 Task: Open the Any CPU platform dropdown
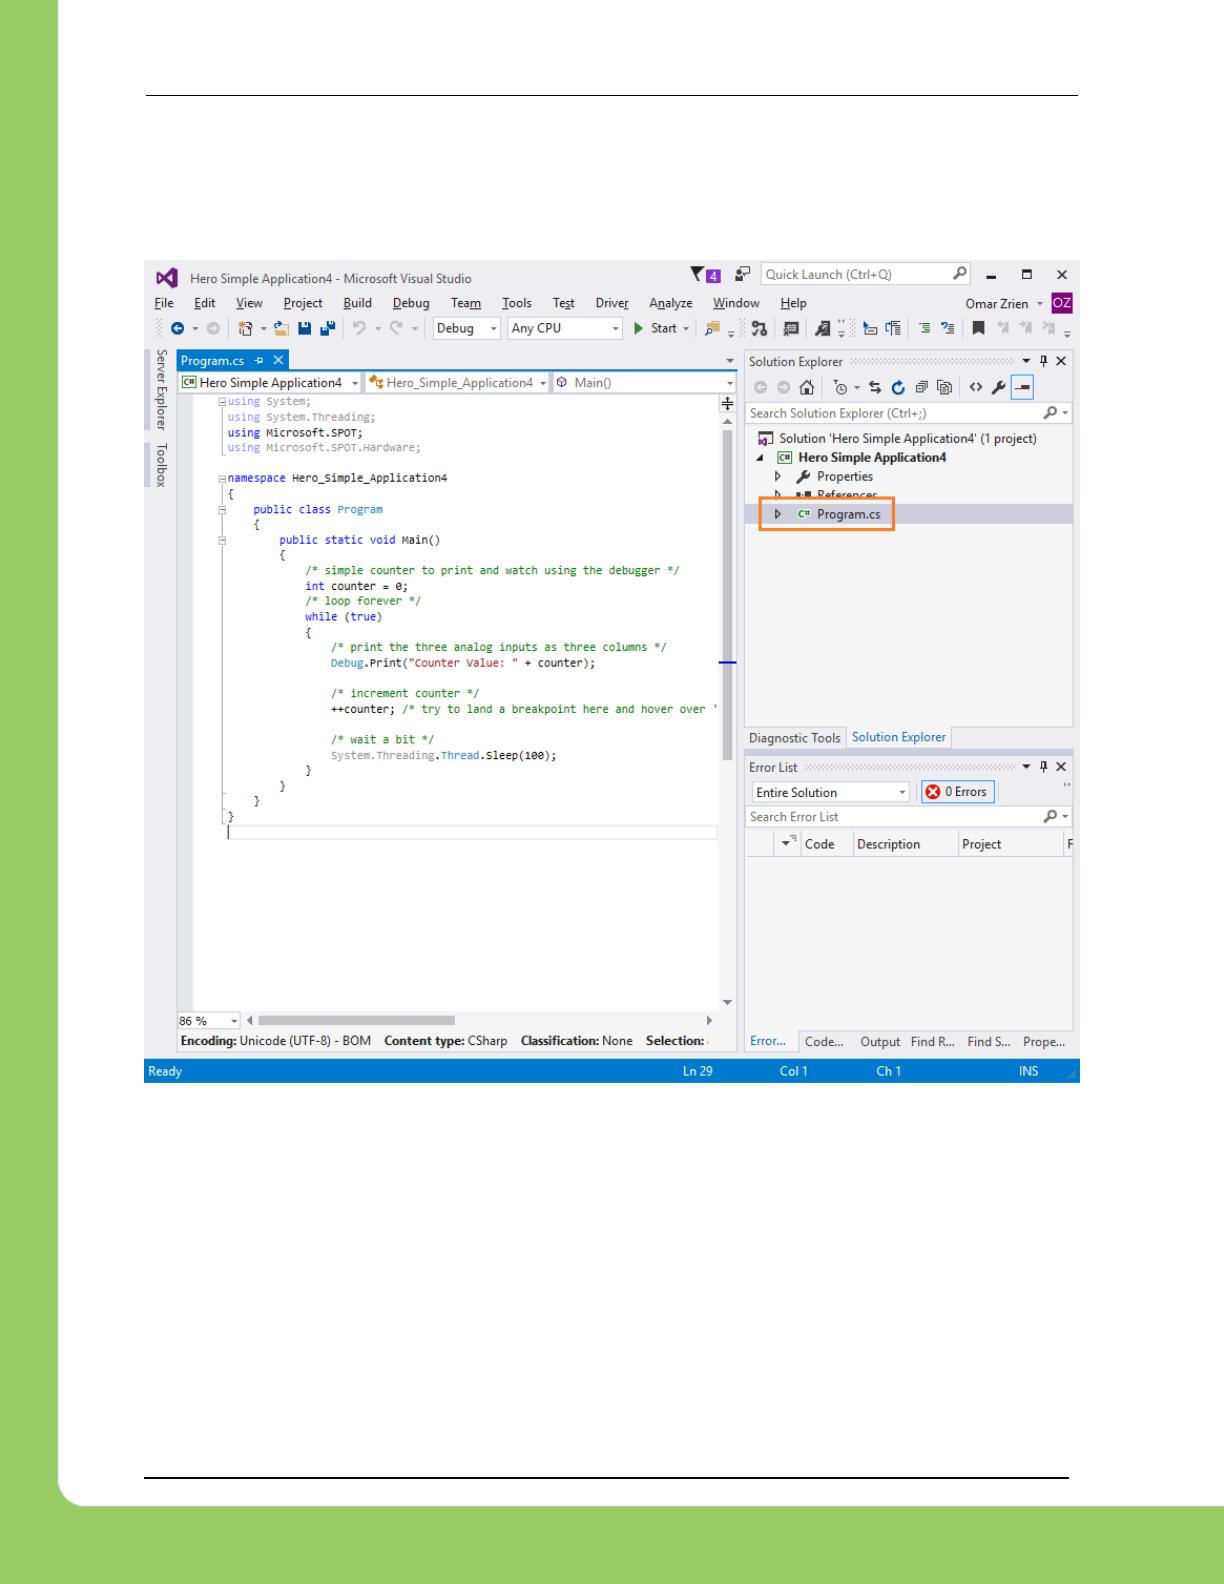click(565, 328)
